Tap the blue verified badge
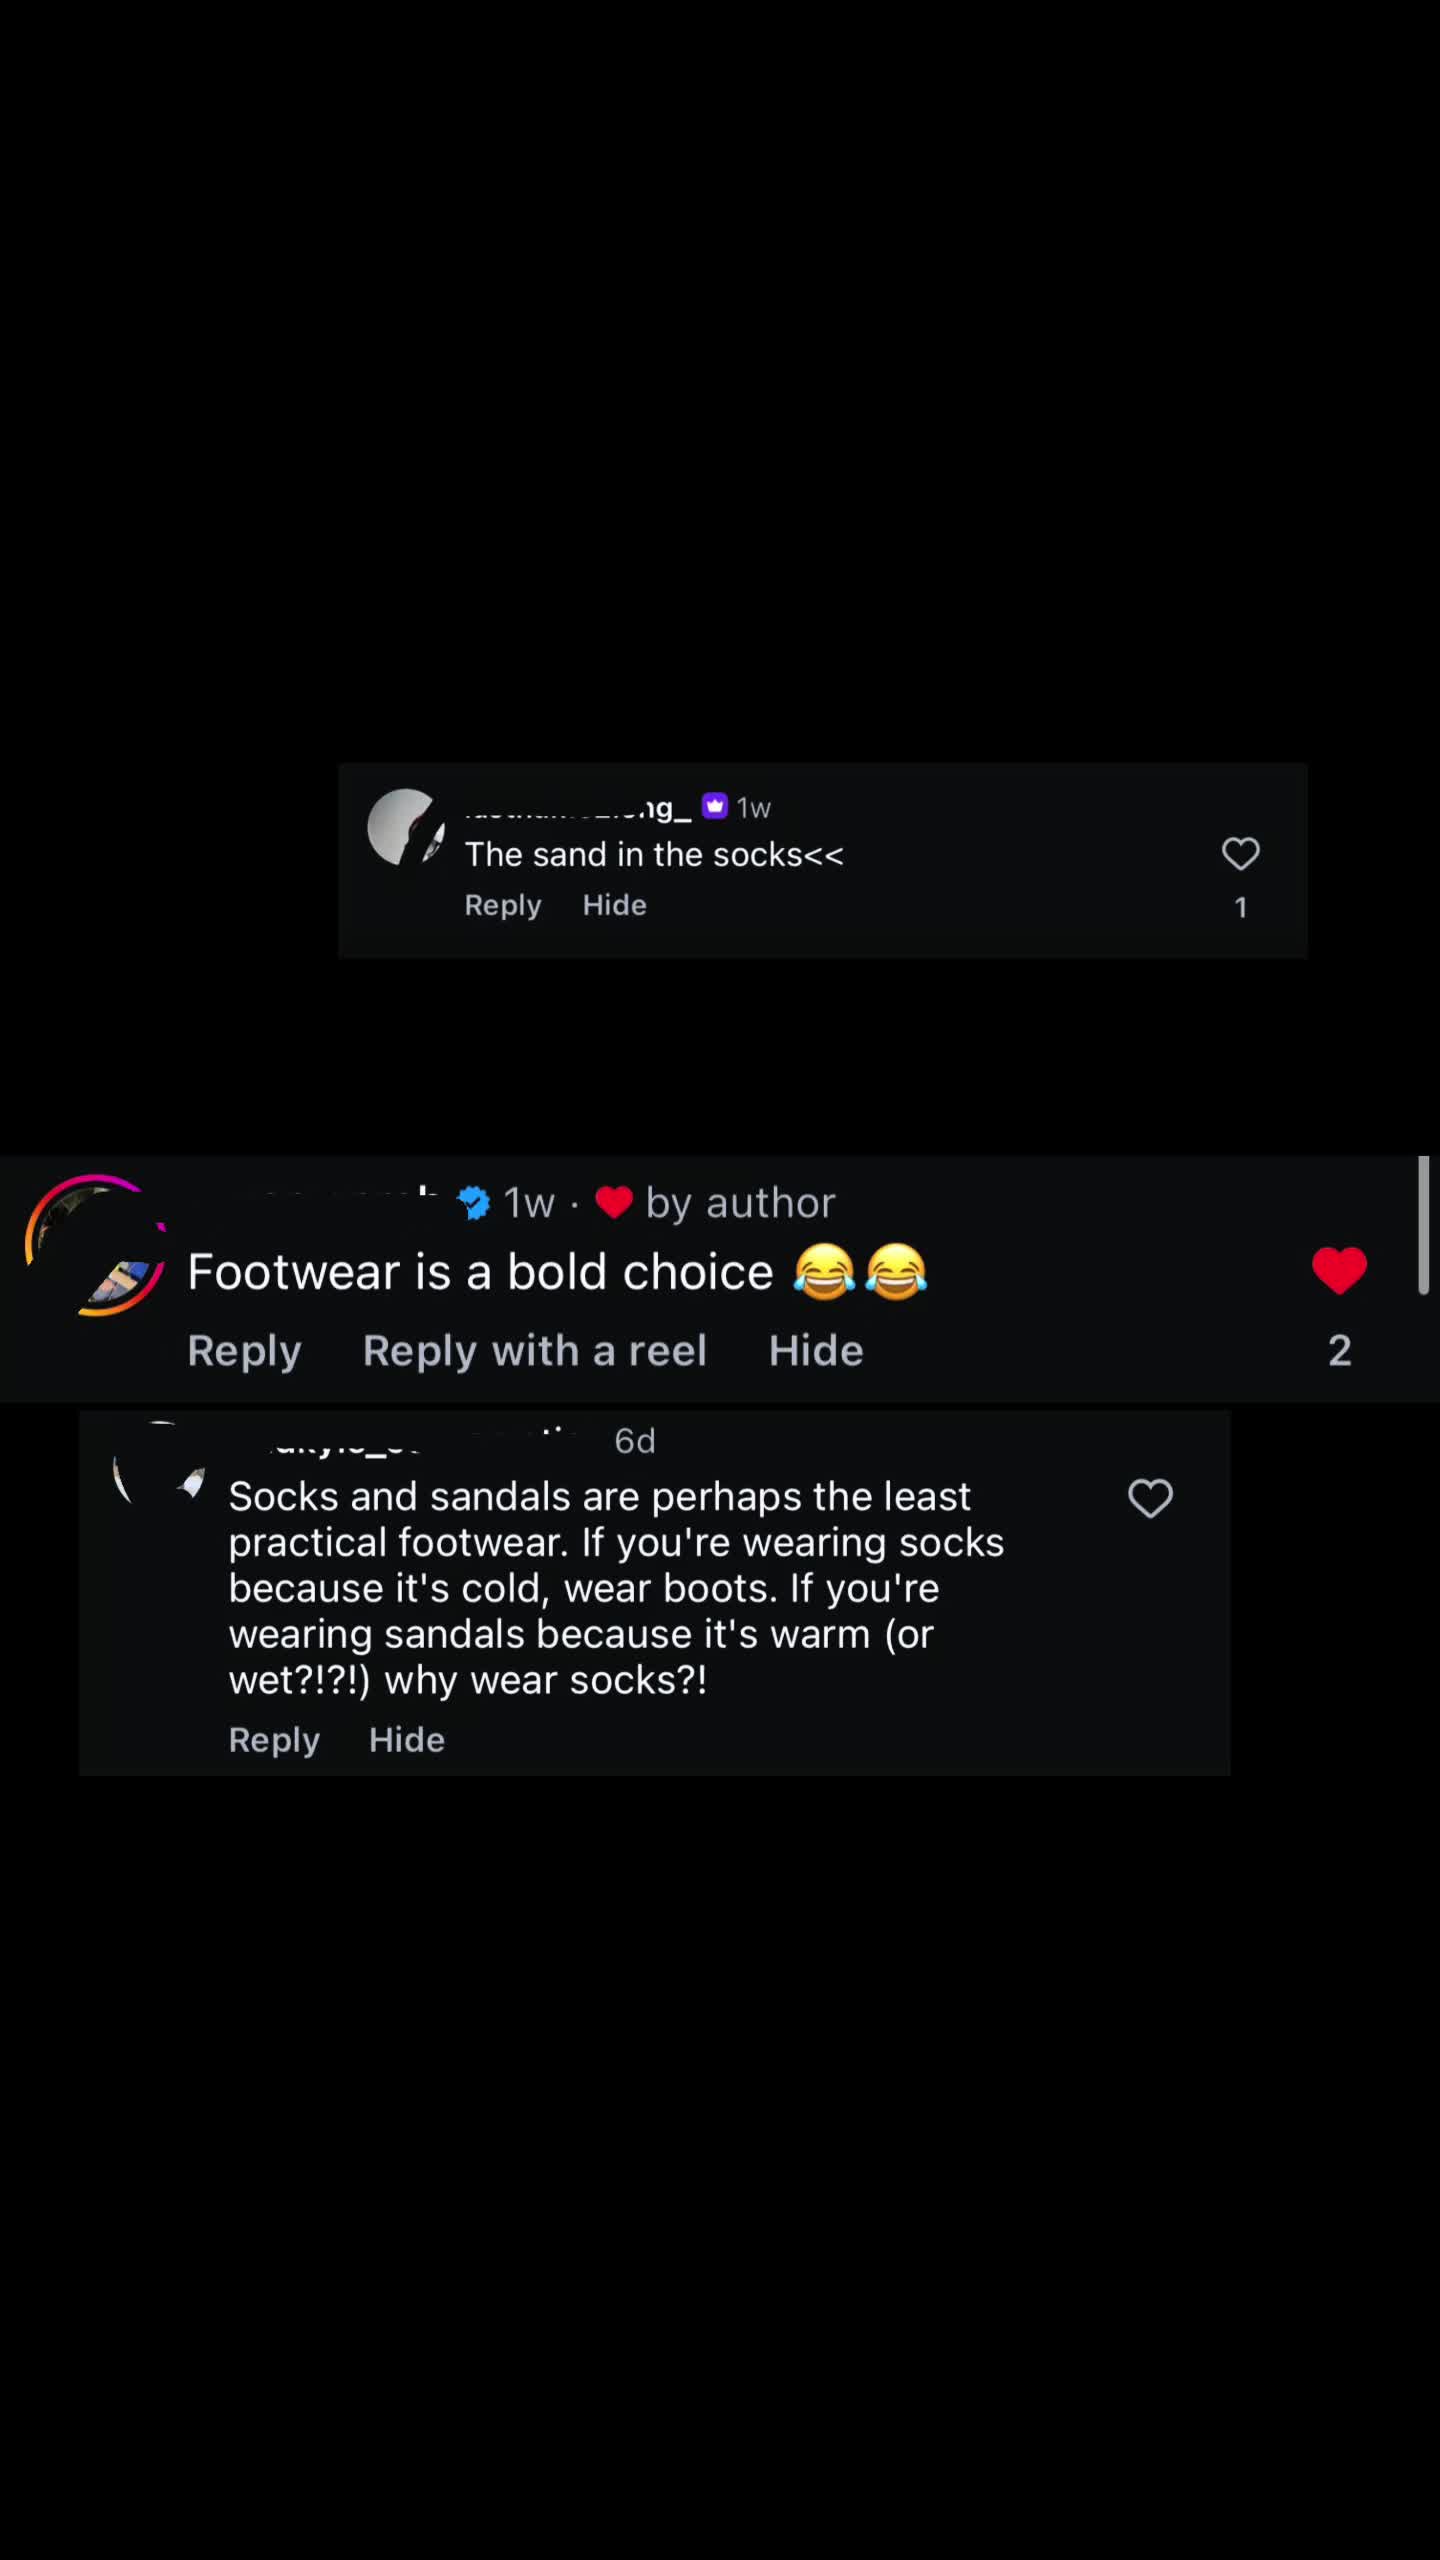Screen dimensions: 1440x2560 (x=474, y=1202)
